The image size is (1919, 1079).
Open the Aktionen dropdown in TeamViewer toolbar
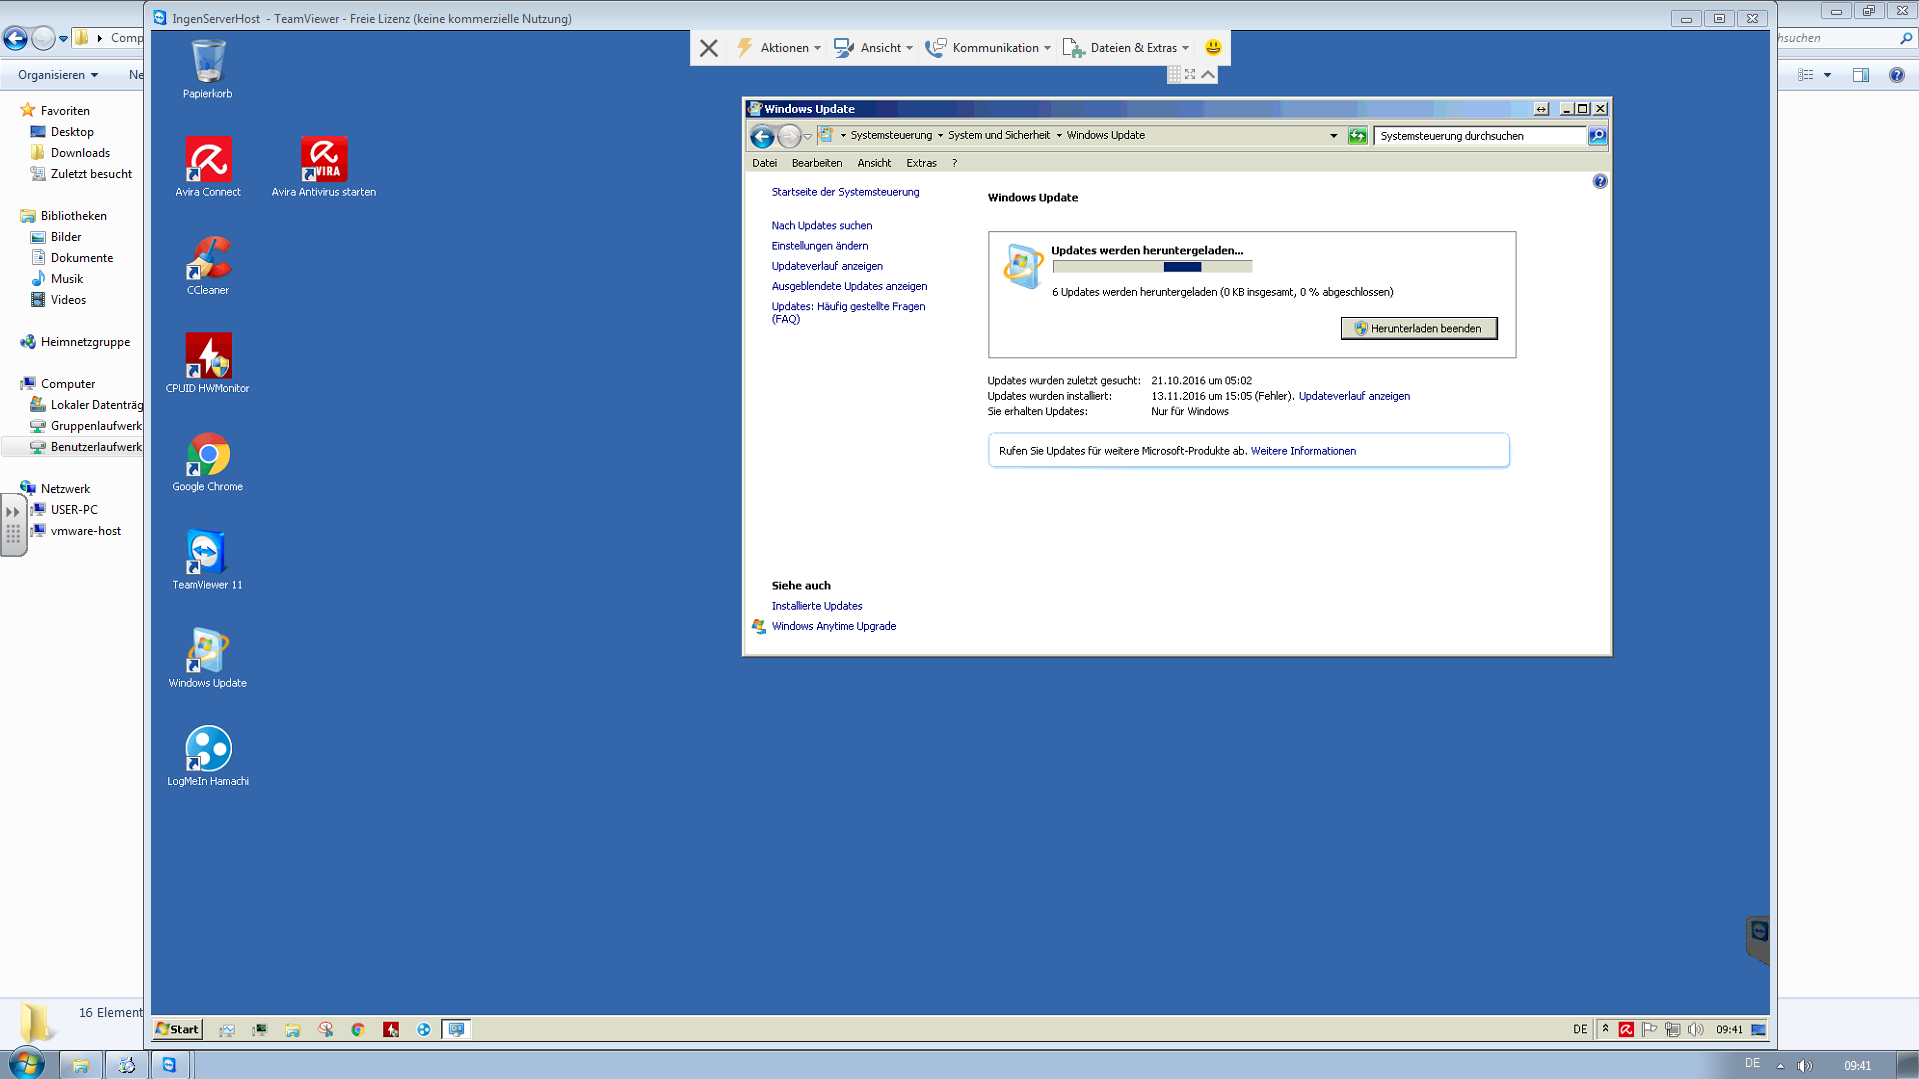coord(778,48)
